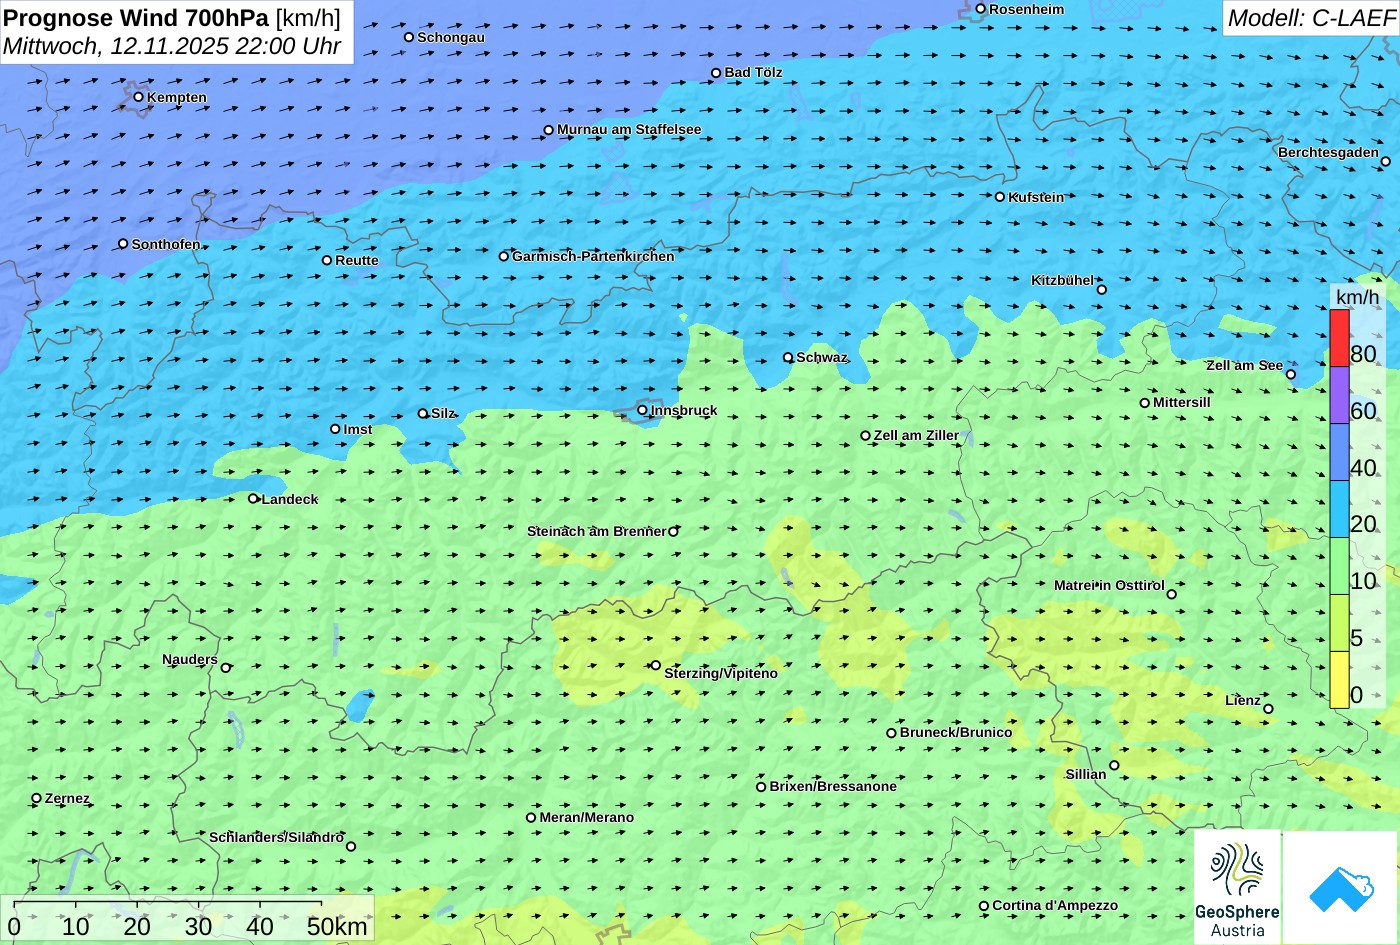1400x945 pixels.
Task: Click the purple 60 km/h legend swatch
Action: point(1340,396)
